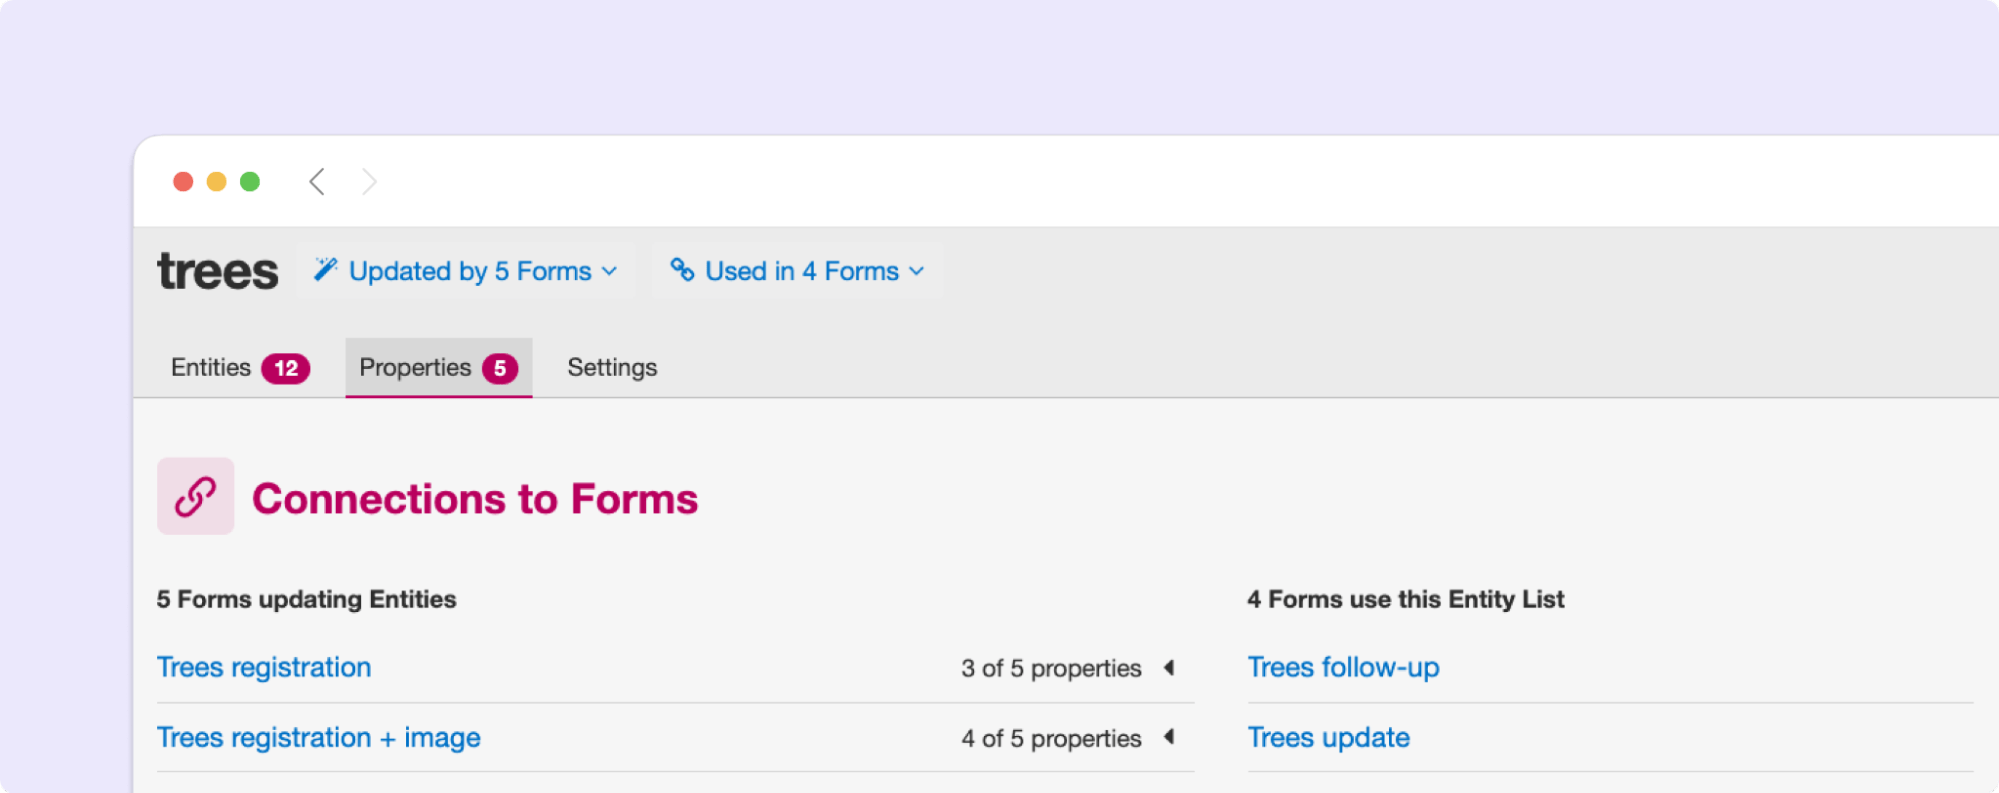The height and width of the screenshot is (793, 1999).
Task: Click the link icon beside Used in 4 Forms
Action: tap(683, 270)
